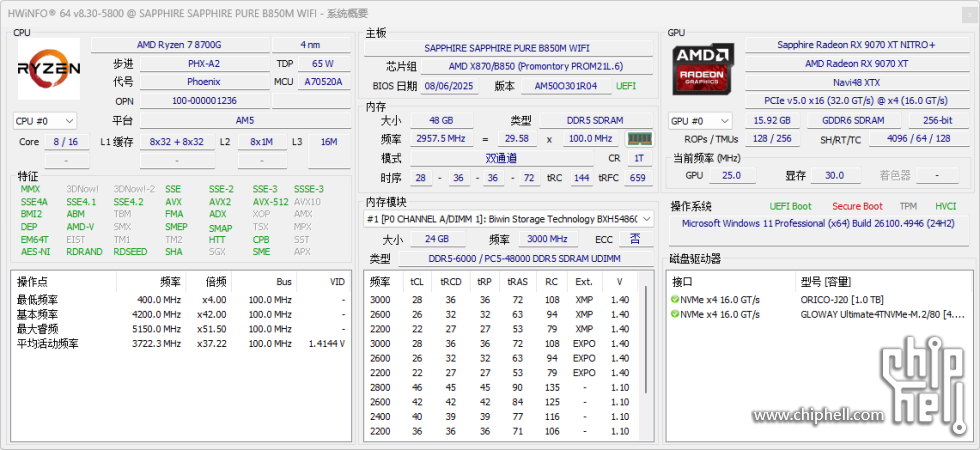Click the 8x32 + 8x32 L1 cache field

click(x=177, y=142)
